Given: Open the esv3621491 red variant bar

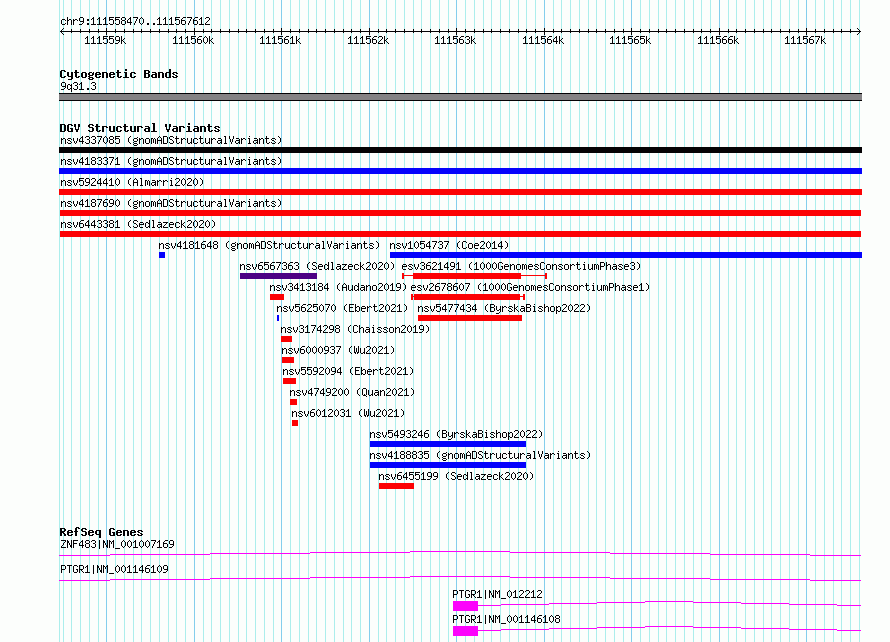Looking at the screenshot, I should click(x=475, y=276).
